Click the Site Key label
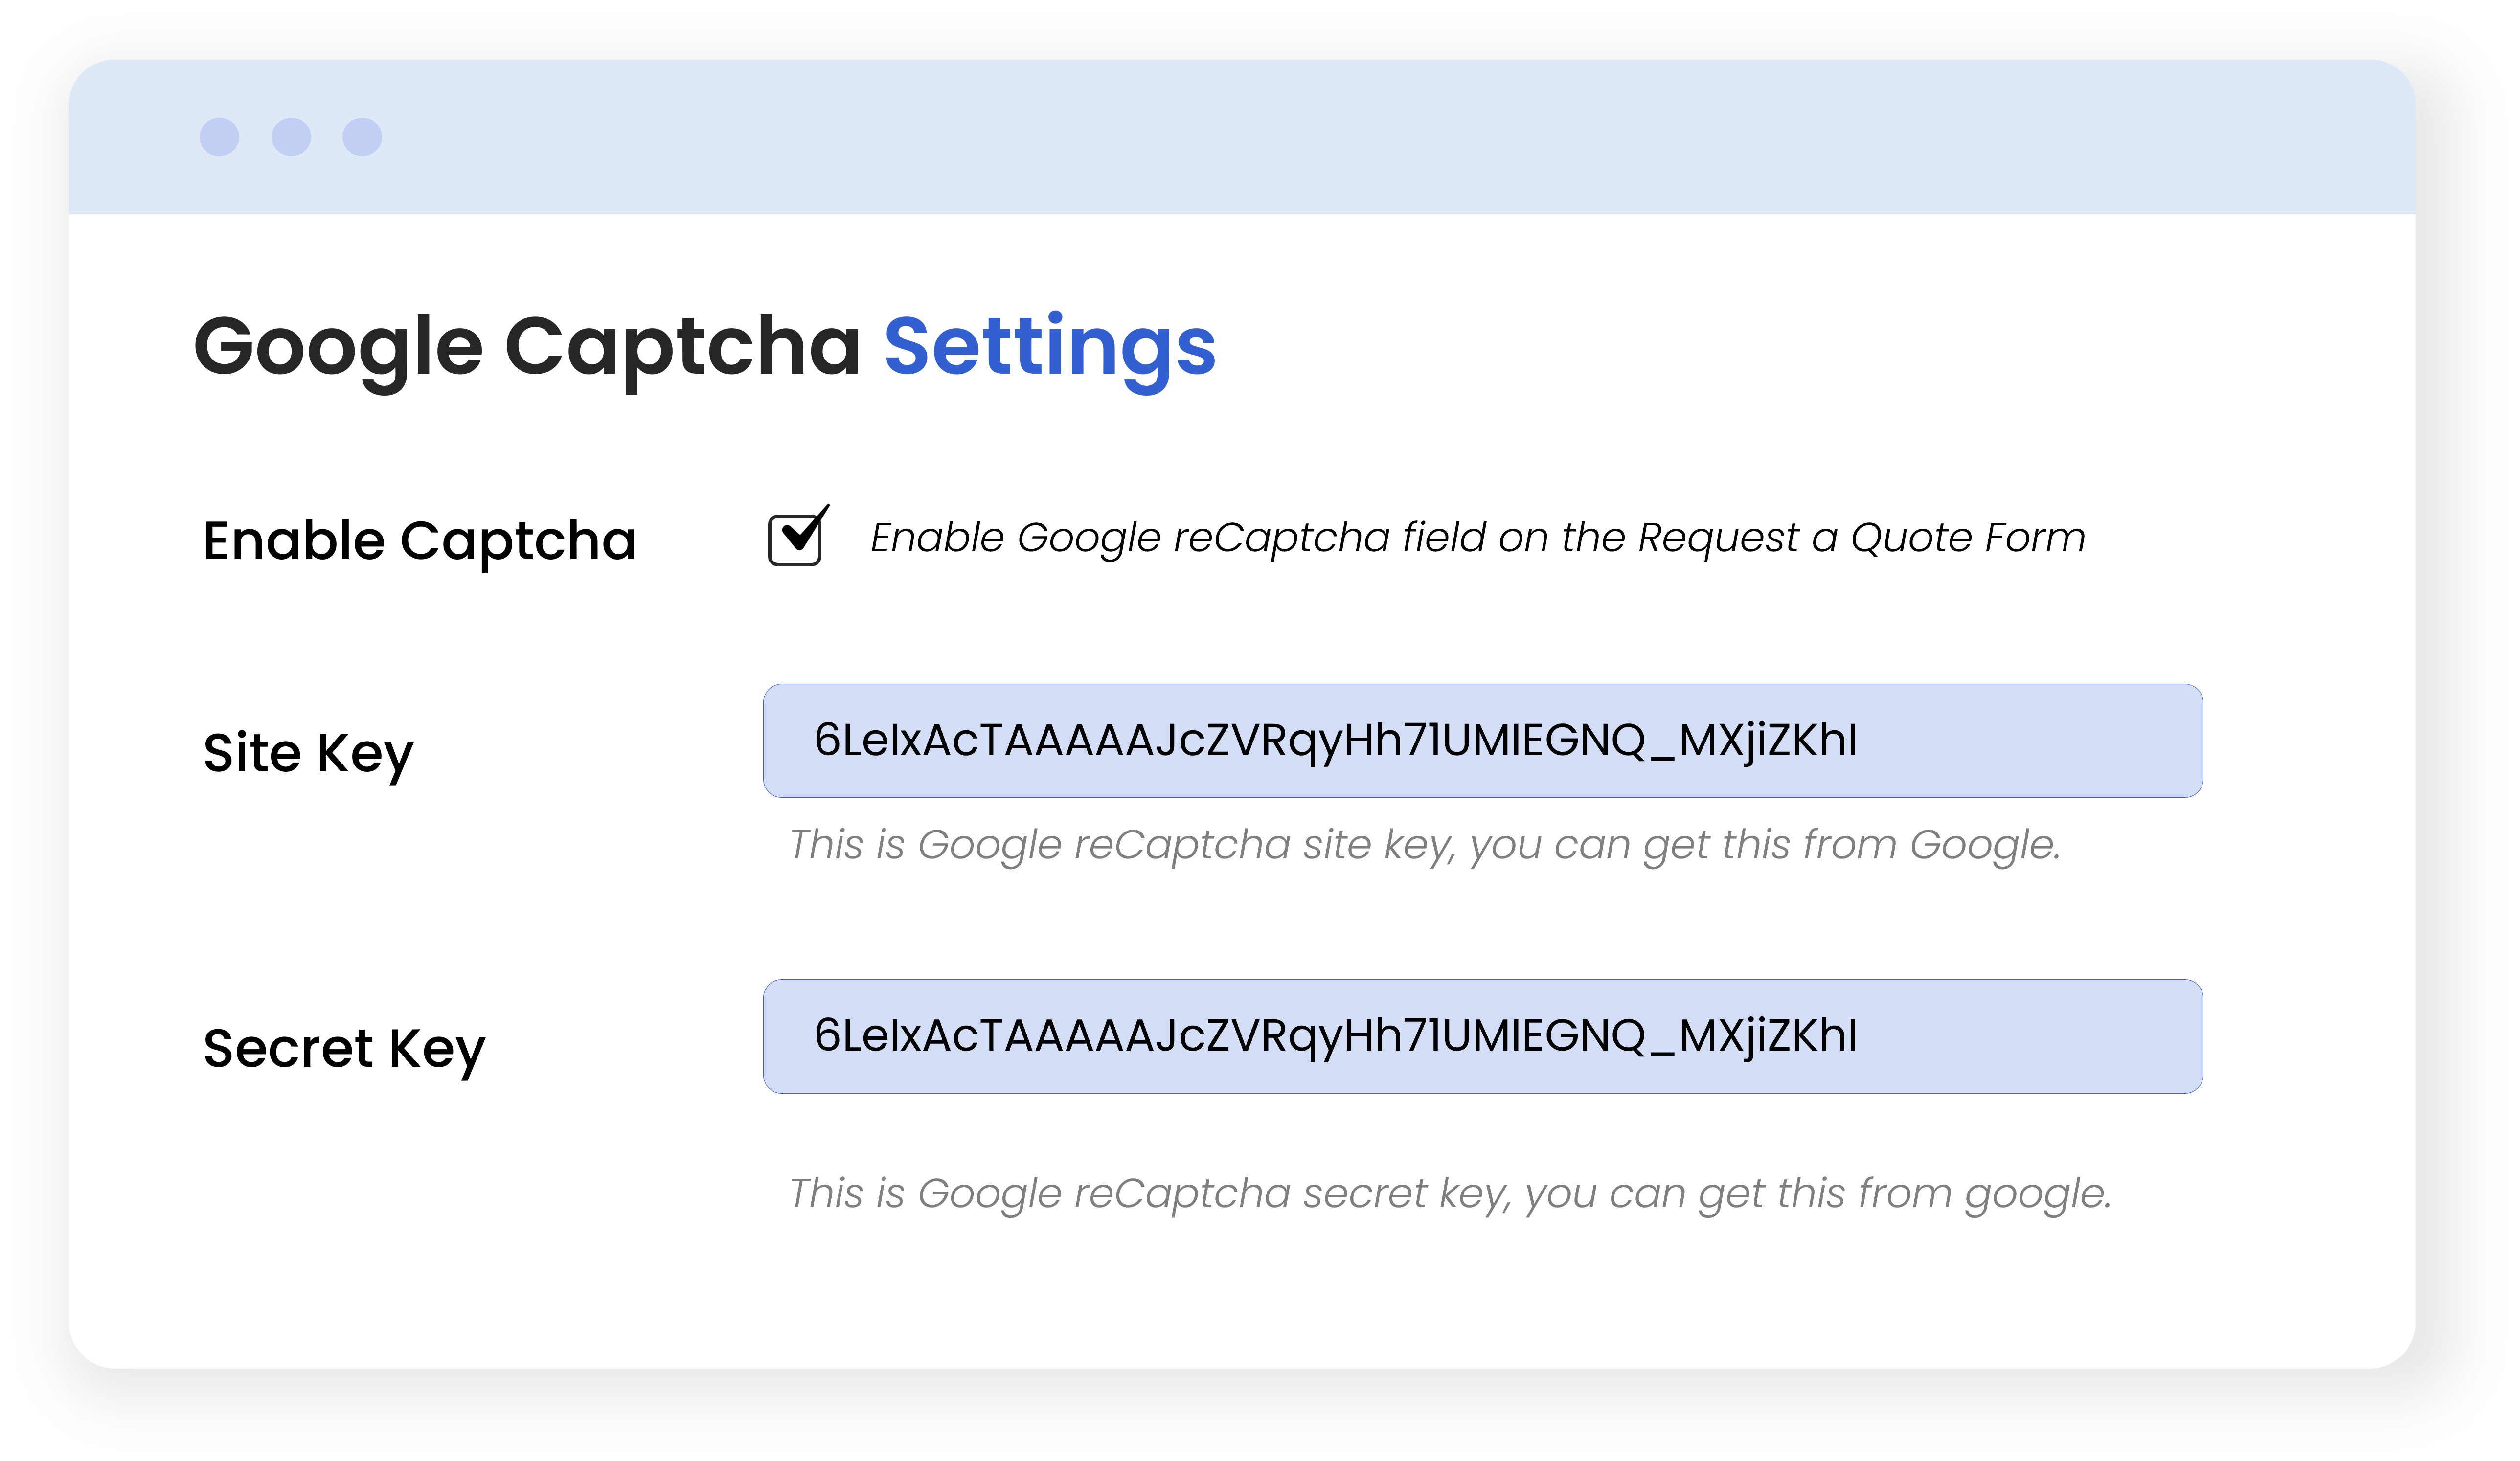2520x1461 pixels. pos(308,753)
